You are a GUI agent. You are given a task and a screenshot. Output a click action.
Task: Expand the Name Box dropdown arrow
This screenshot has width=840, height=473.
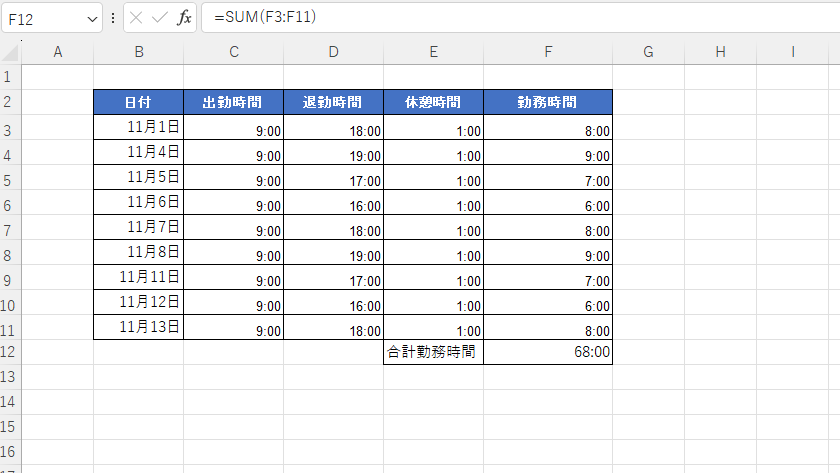pyautogui.click(x=92, y=19)
